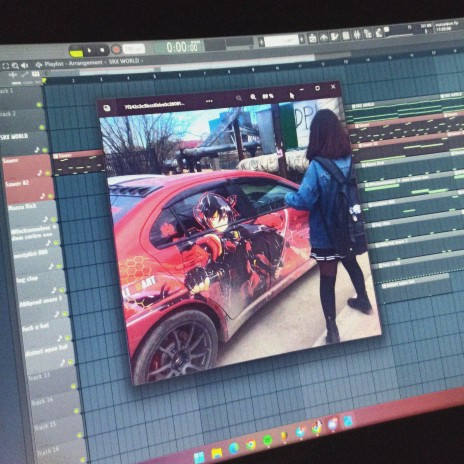Mute the Sawer 02 track

point(50,196)
